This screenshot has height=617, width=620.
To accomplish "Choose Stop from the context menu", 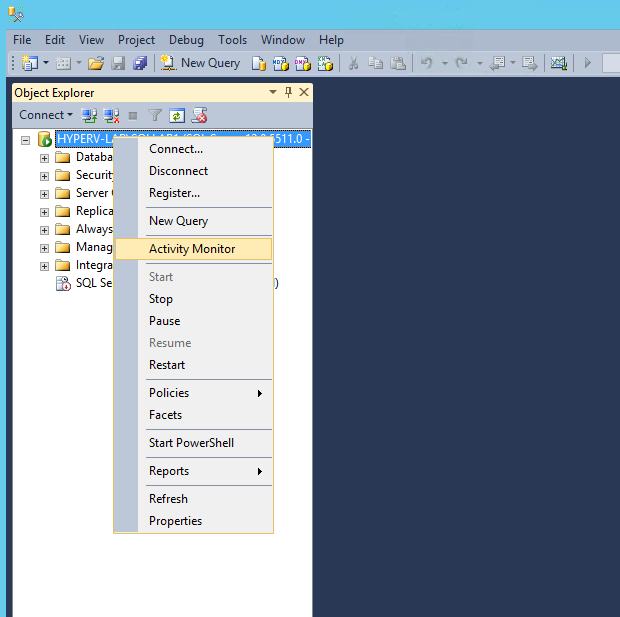I will 193,299.
